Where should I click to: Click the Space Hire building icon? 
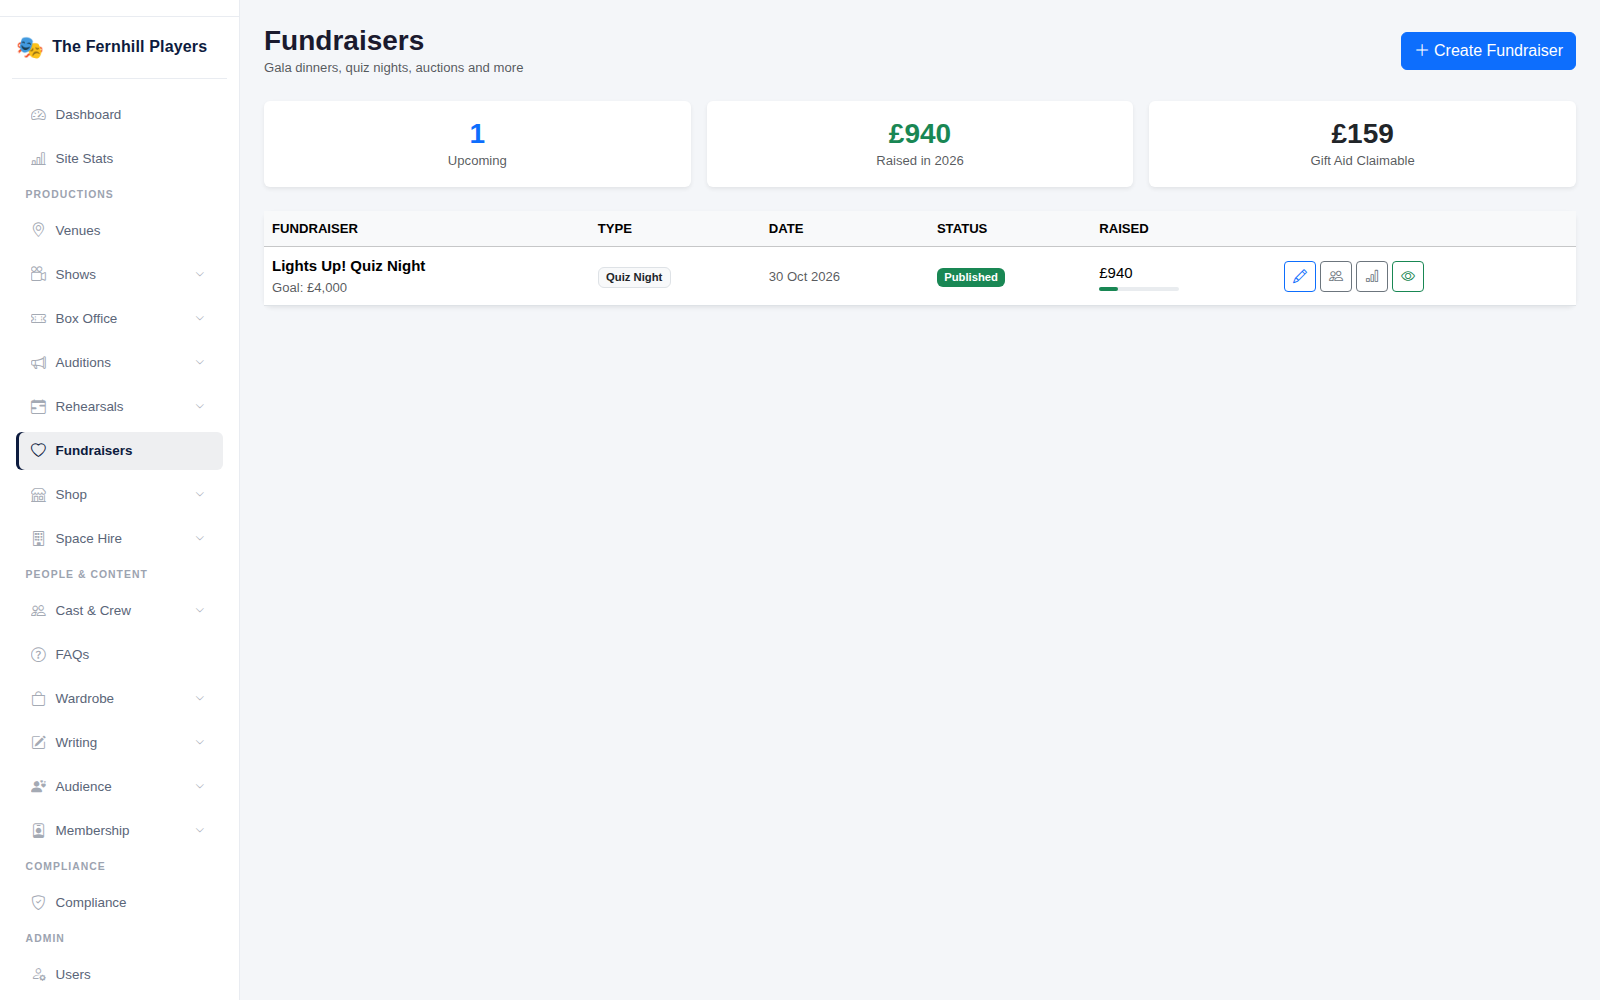pos(38,538)
